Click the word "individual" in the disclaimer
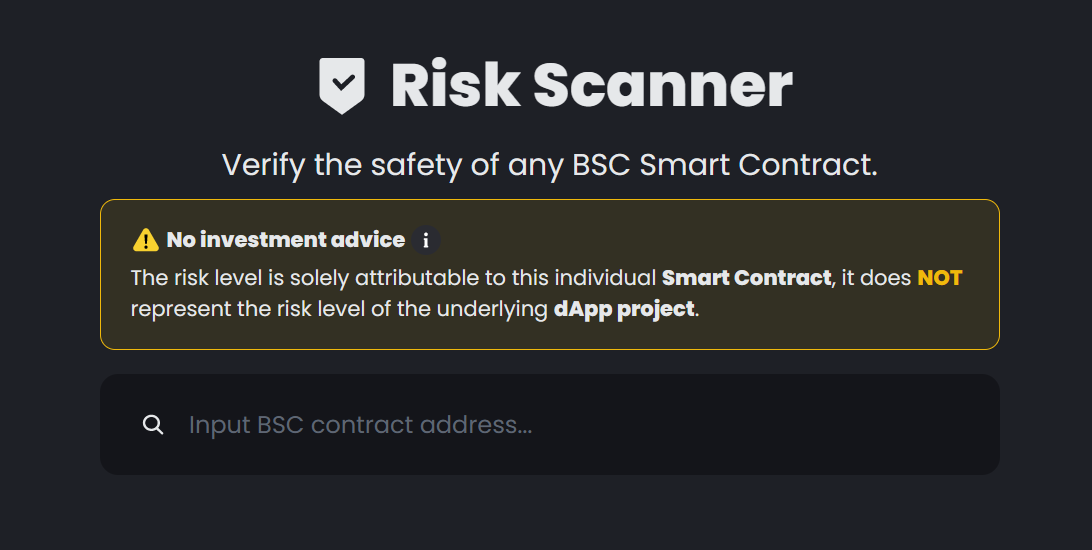1092x550 pixels. point(612,277)
